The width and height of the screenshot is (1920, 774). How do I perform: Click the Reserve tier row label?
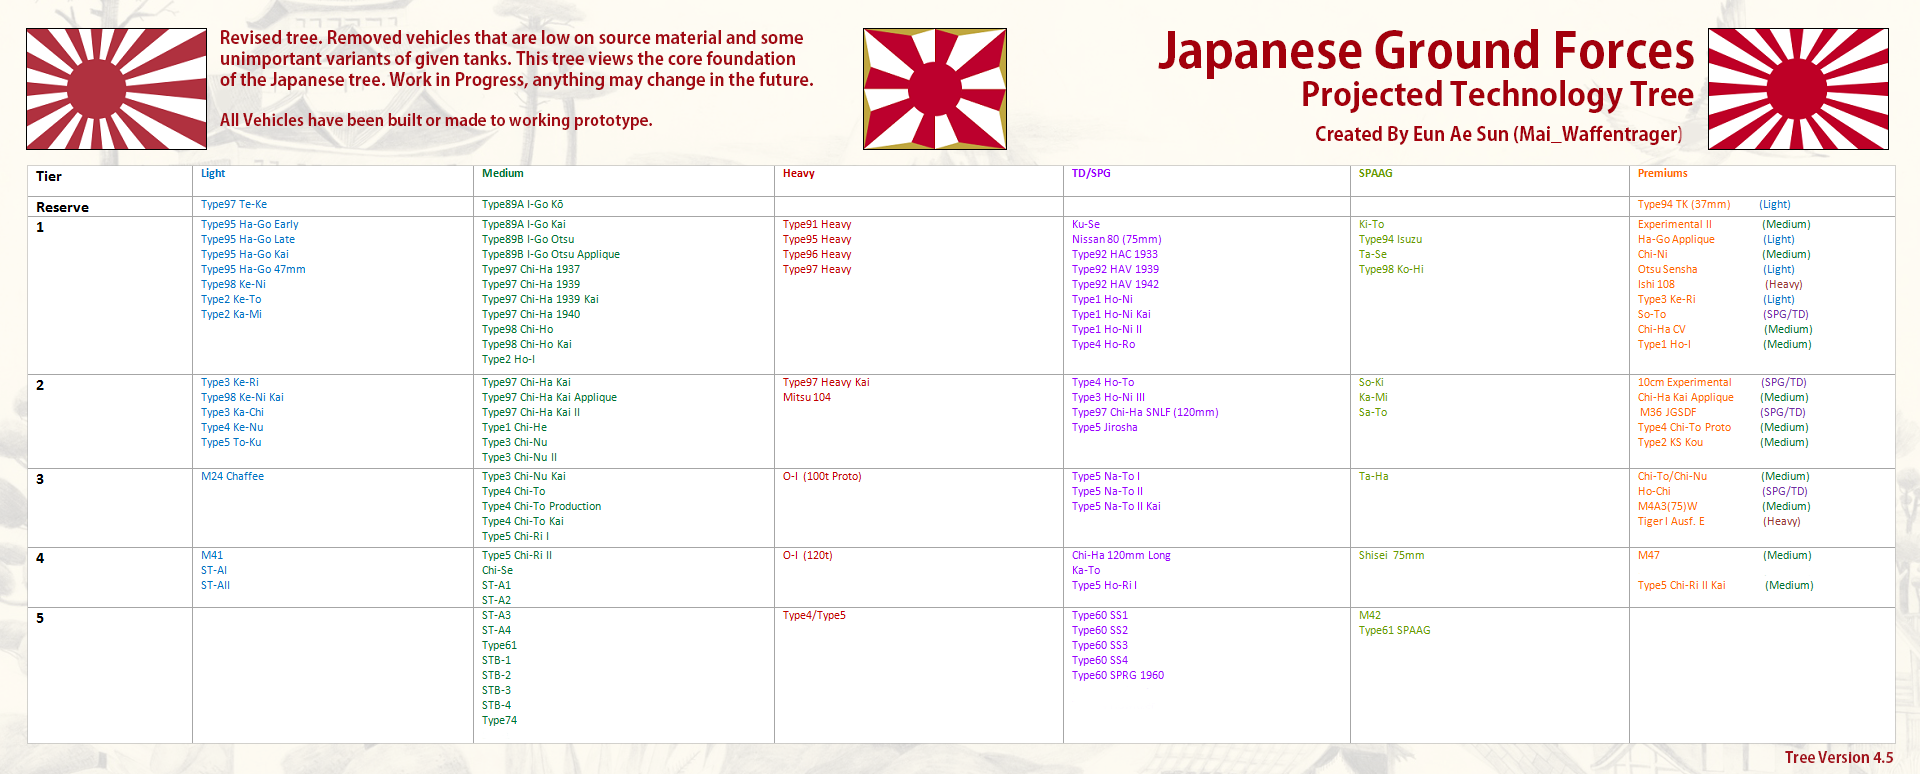[62, 208]
